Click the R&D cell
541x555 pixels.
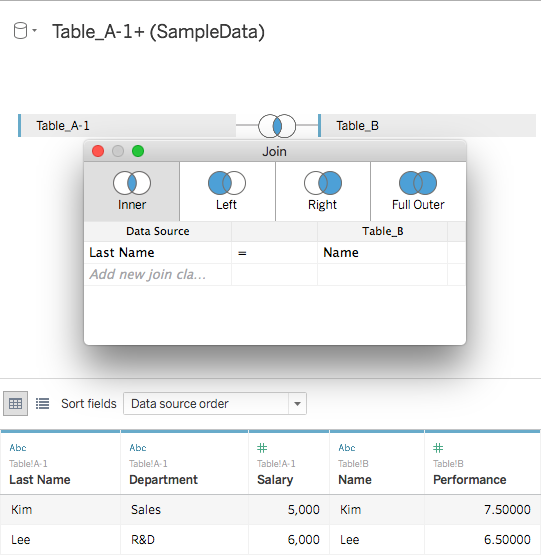[x=184, y=540]
